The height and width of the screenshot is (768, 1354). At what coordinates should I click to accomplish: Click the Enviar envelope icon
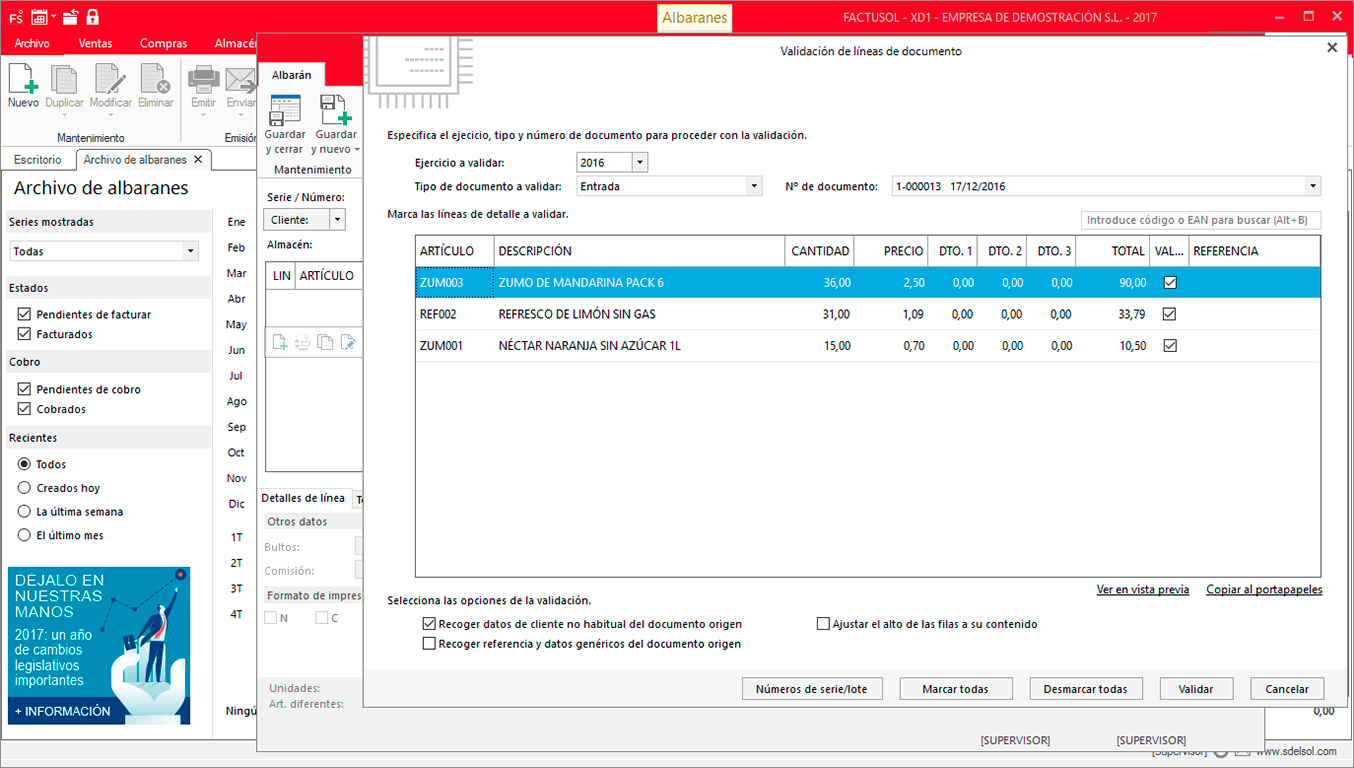(x=239, y=79)
